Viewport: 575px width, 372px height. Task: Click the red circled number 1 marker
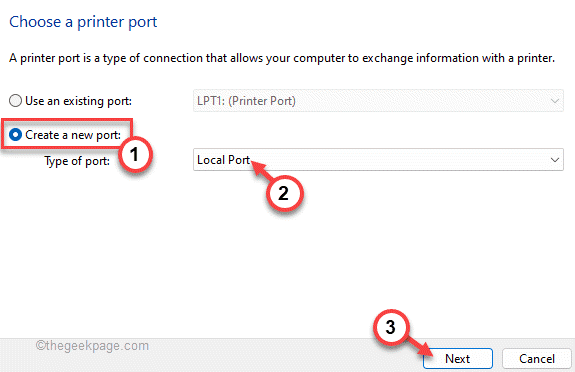click(135, 154)
